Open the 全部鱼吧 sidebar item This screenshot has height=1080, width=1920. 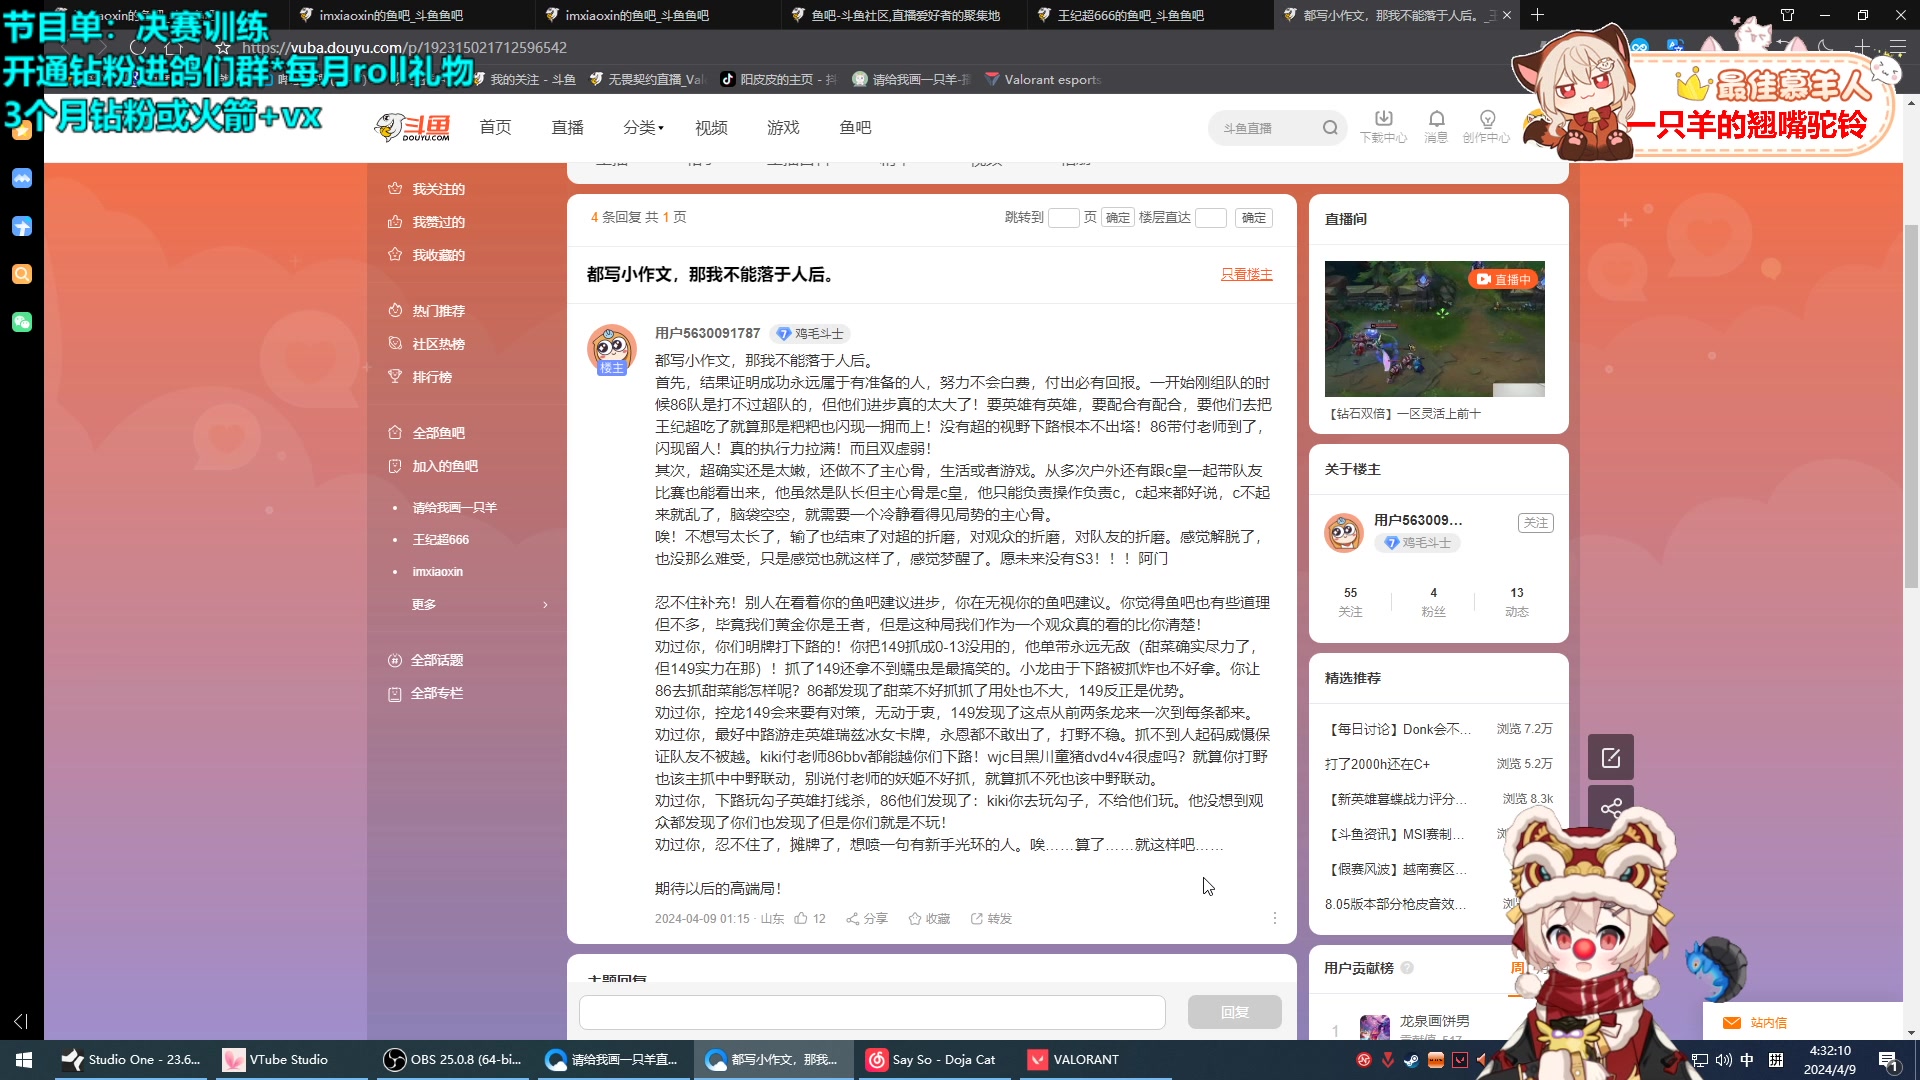click(428, 433)
